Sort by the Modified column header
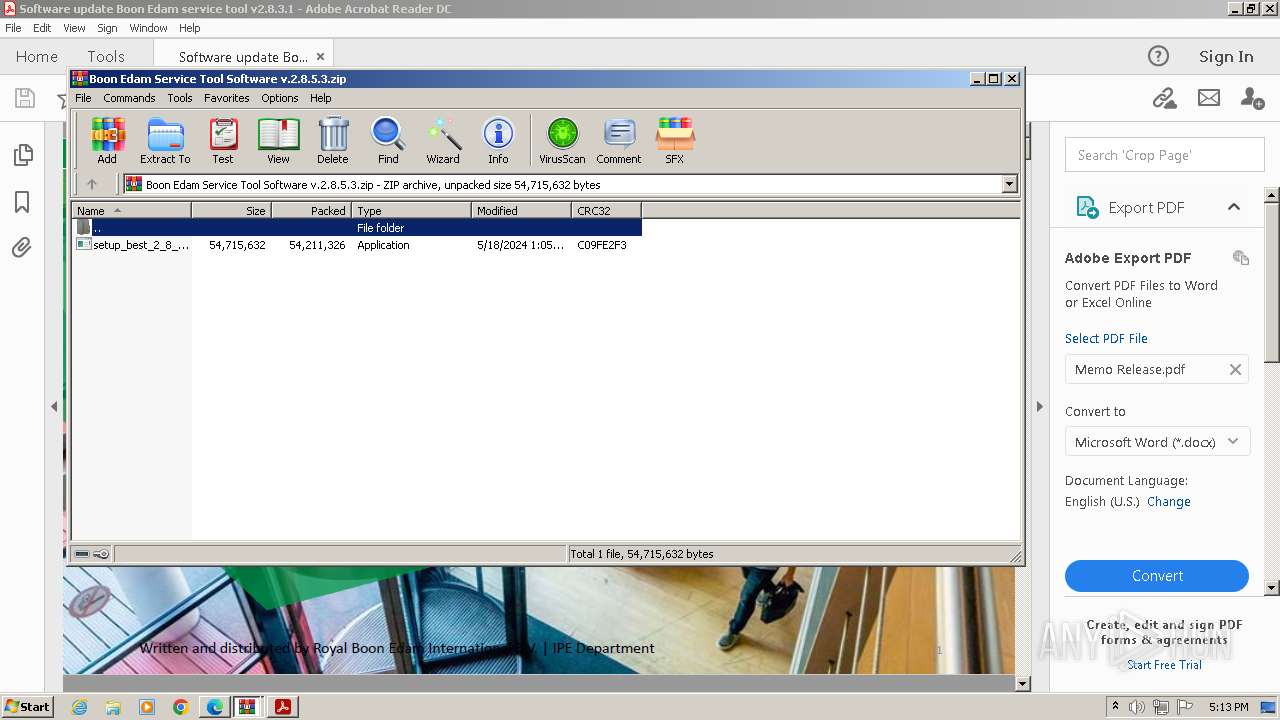The image size is (1280, 720). (521, 211)
